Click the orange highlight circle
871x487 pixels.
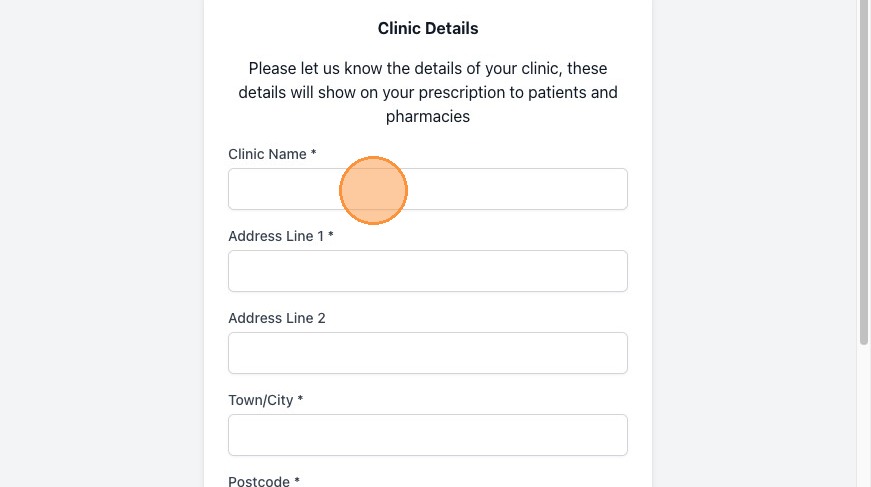[x=373, y=190]
